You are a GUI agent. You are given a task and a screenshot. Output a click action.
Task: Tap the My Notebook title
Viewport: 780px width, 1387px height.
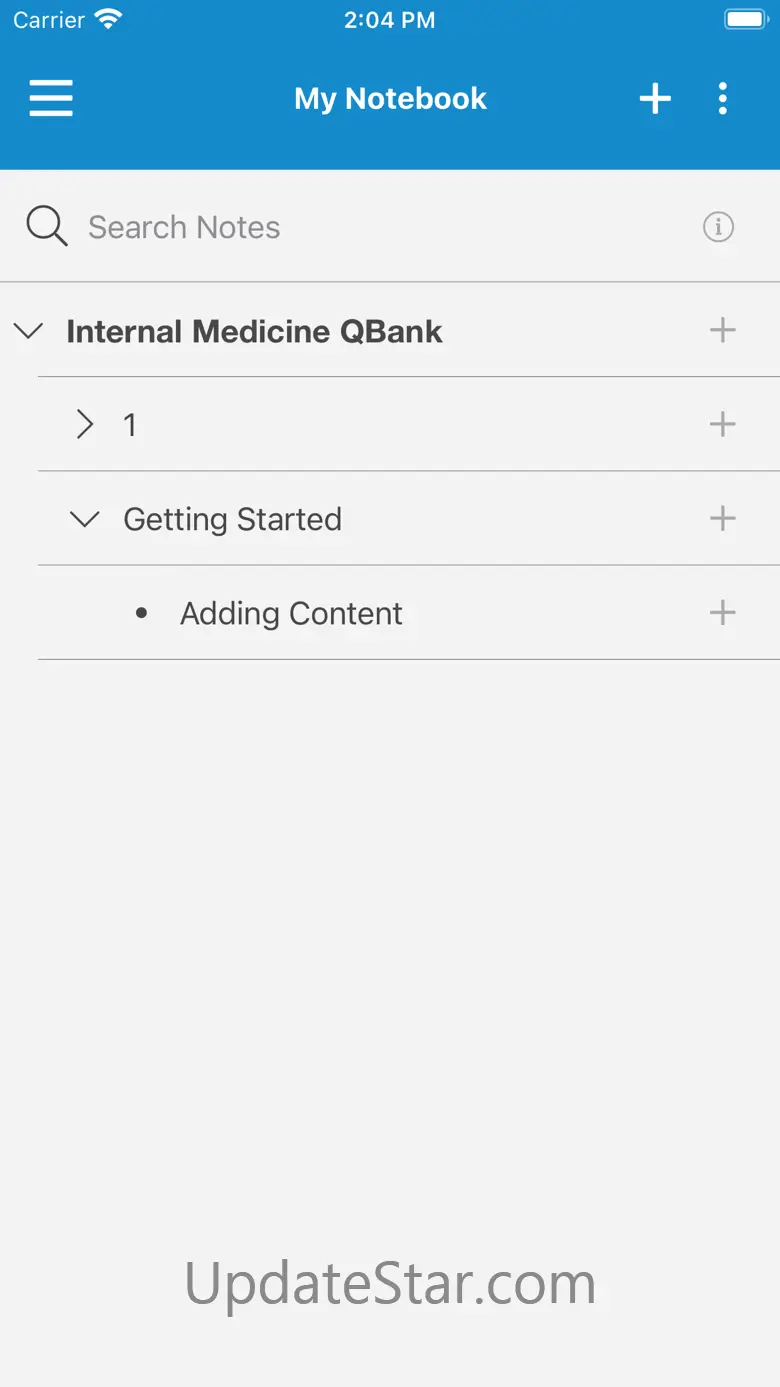pyautogui.click(x=390, y=98)
